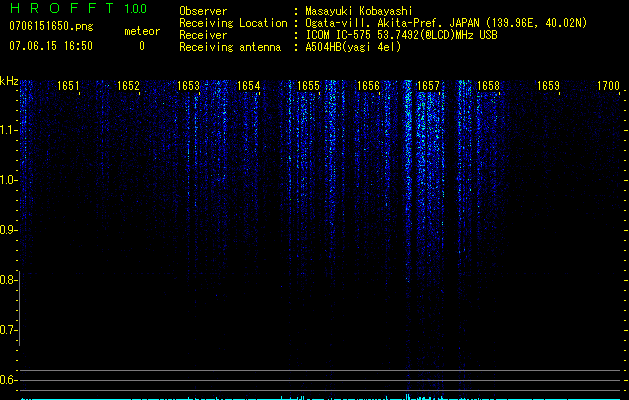Viewport: 629px width, 400px height.
Task: Click the 1.1 kHz axis label
Action: pos(8,130)
